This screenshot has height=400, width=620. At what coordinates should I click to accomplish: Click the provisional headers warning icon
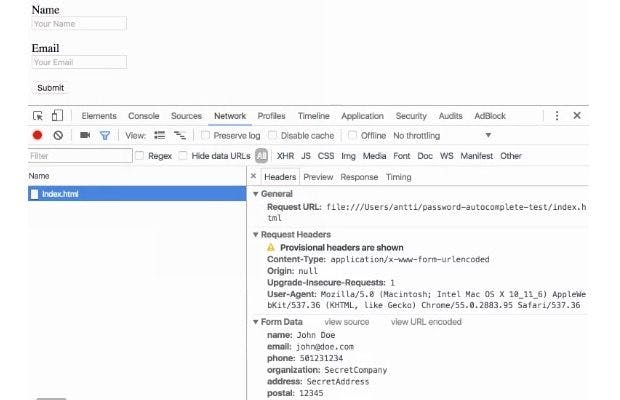[x=271, y=247]
